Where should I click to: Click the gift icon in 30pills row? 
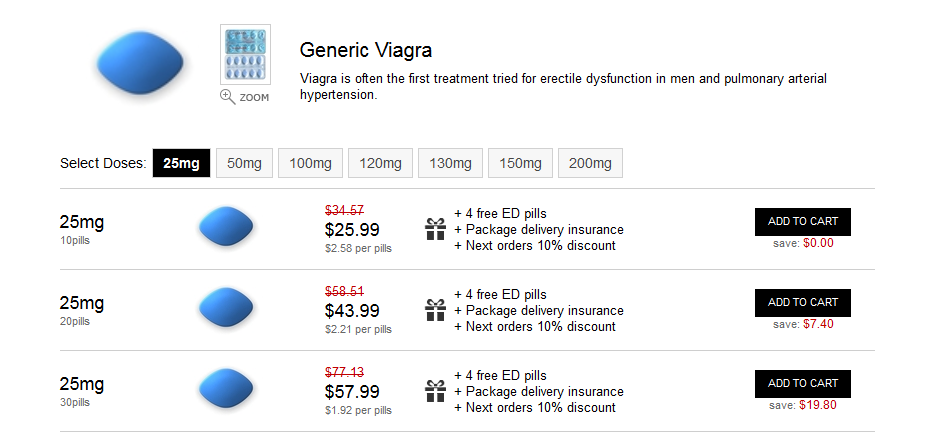(435, 391)
